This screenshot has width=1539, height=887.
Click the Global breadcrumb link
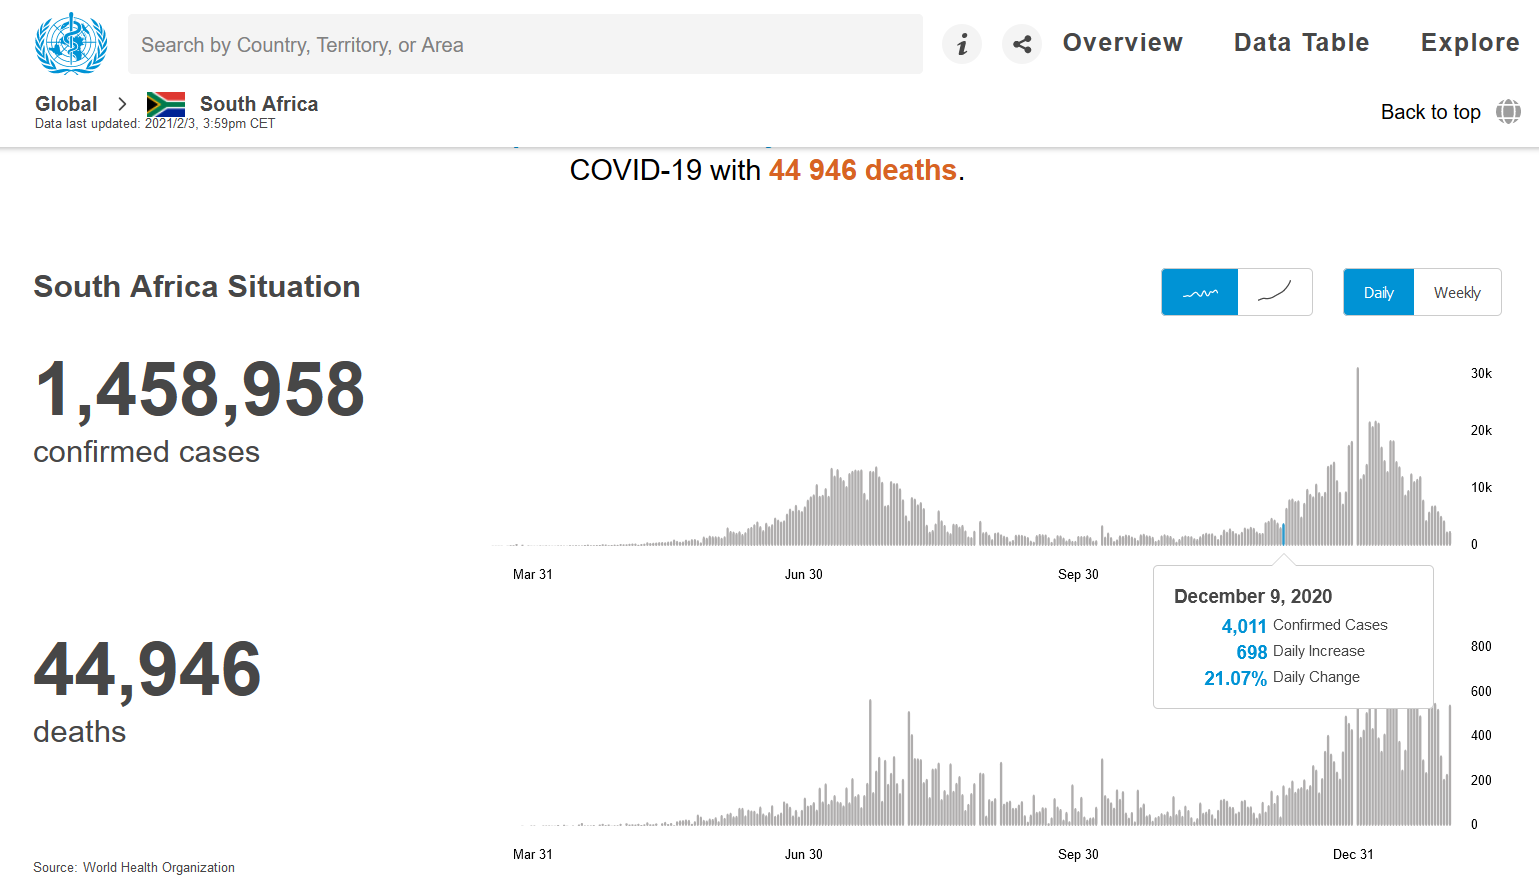[x=66, y=103]
